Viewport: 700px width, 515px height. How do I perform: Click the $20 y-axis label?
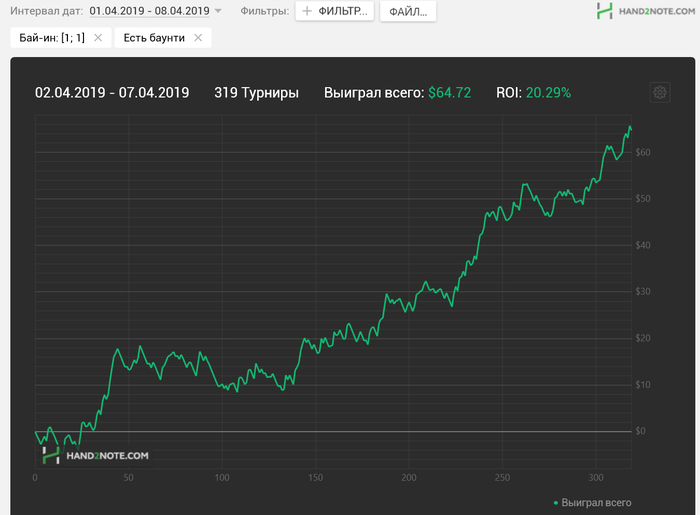click(643, 338)
